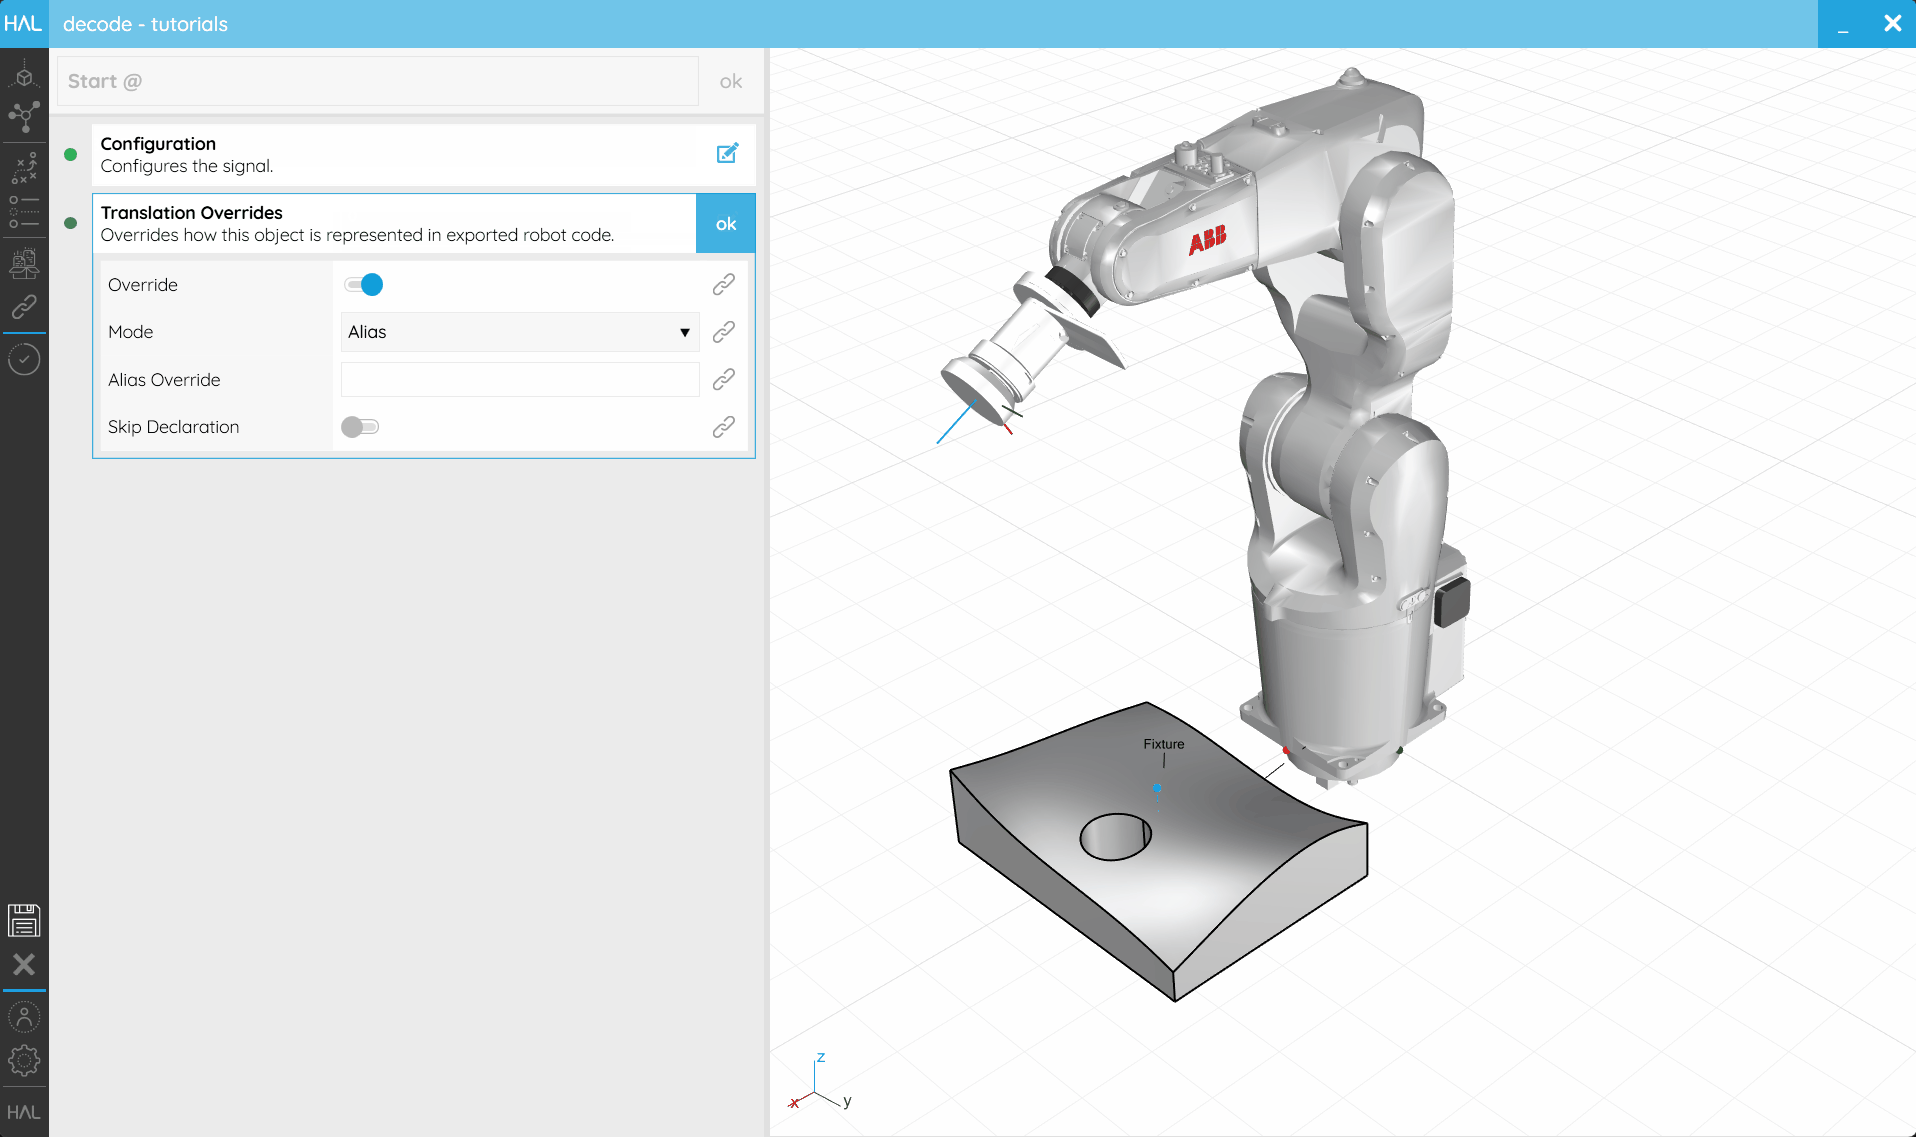Open the Mode dropdown showing Alias
Image resolution: width=1916 pixels, height=1137 pixels.
pos(520,332)
